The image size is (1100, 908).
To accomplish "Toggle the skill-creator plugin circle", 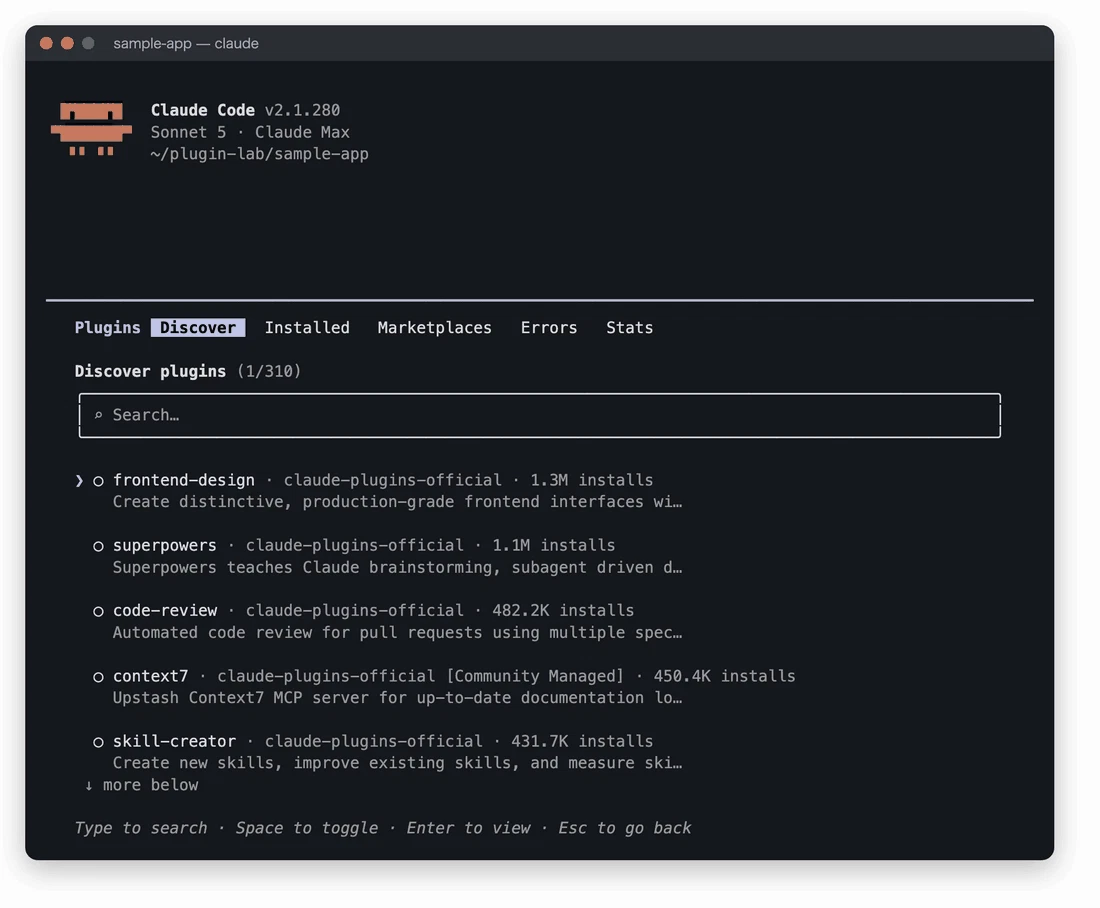I will pyautogui.click(x=99, y=742).
